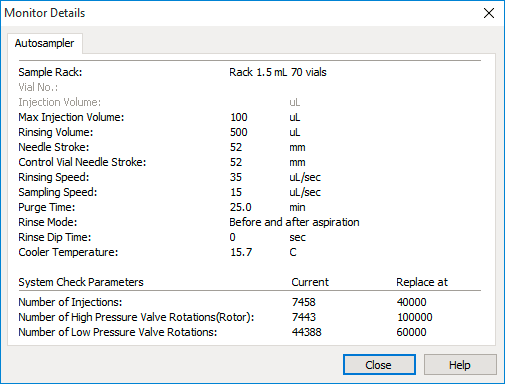
Task: Click the low pressure rotations count 44388
Action: point(307,332)
